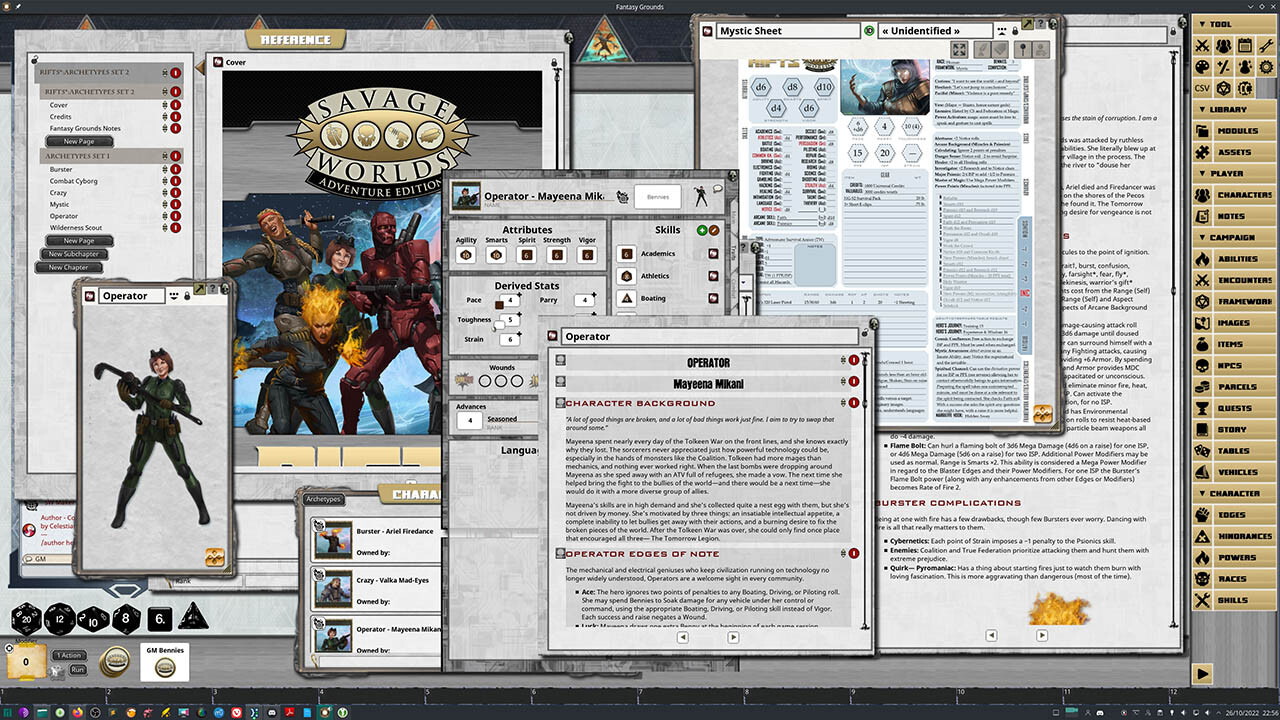Image resolution: width=1280 pixels, height=720 pixels.
Task: Click the Agility attribute die
Action: [x=465, y=255]
